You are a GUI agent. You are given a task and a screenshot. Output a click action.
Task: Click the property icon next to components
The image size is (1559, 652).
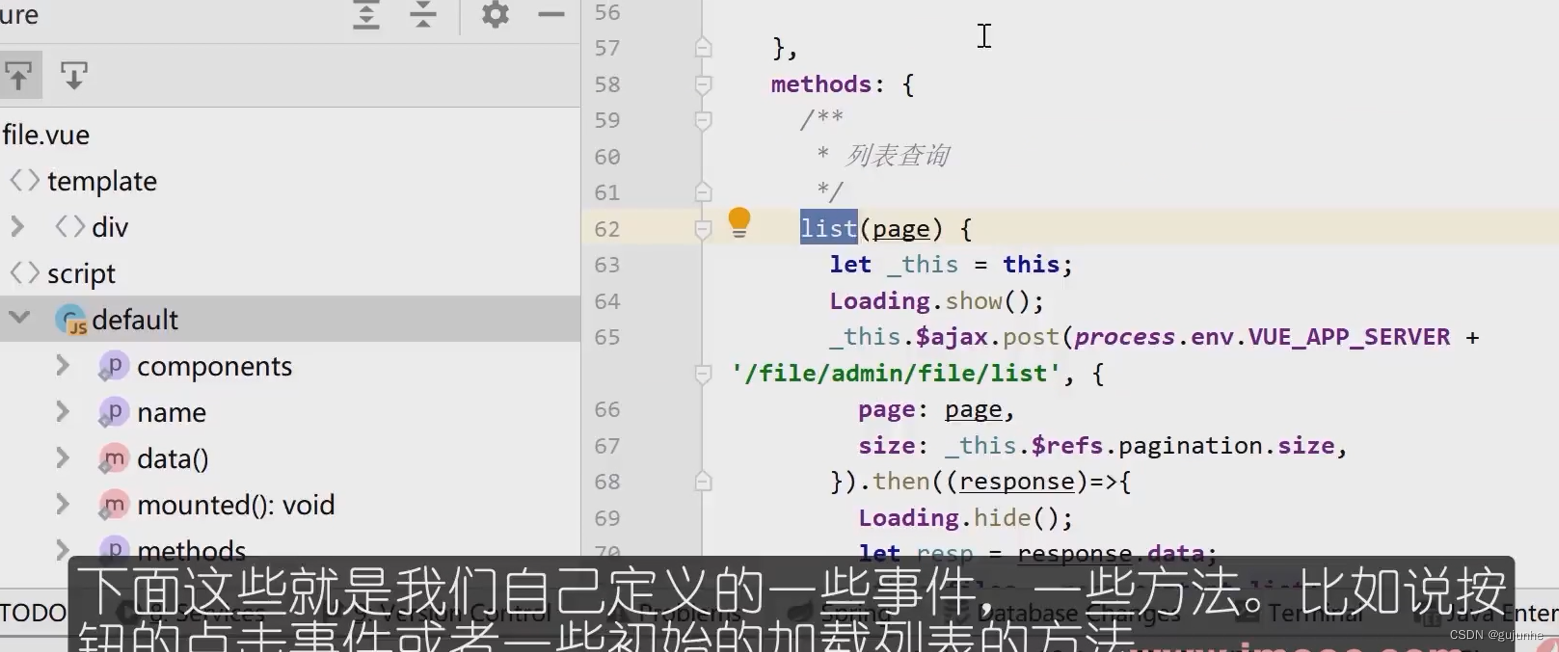113,367
